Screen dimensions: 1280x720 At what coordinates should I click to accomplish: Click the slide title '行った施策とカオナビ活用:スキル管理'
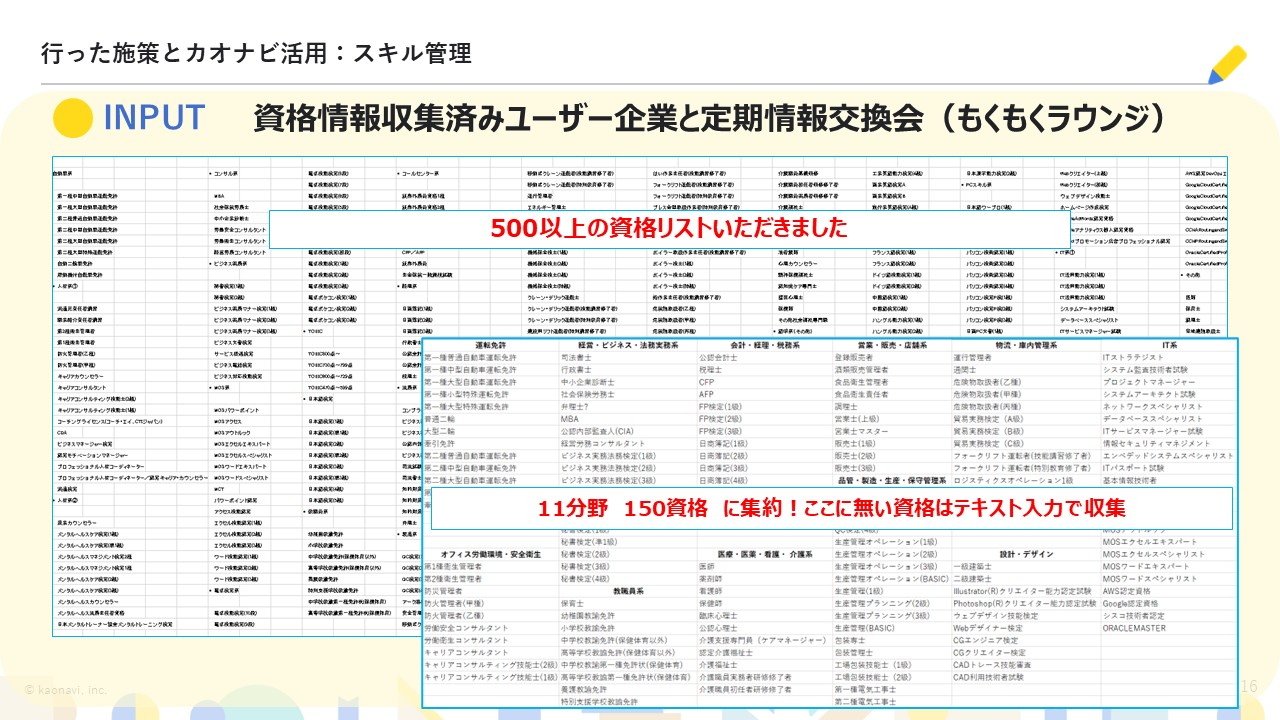(256, 53)
